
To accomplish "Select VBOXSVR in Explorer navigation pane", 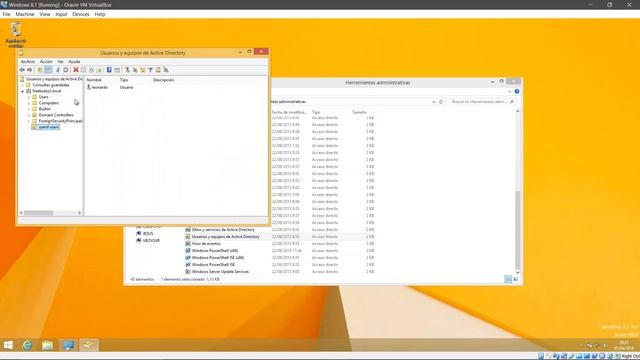I will [151, 241].
